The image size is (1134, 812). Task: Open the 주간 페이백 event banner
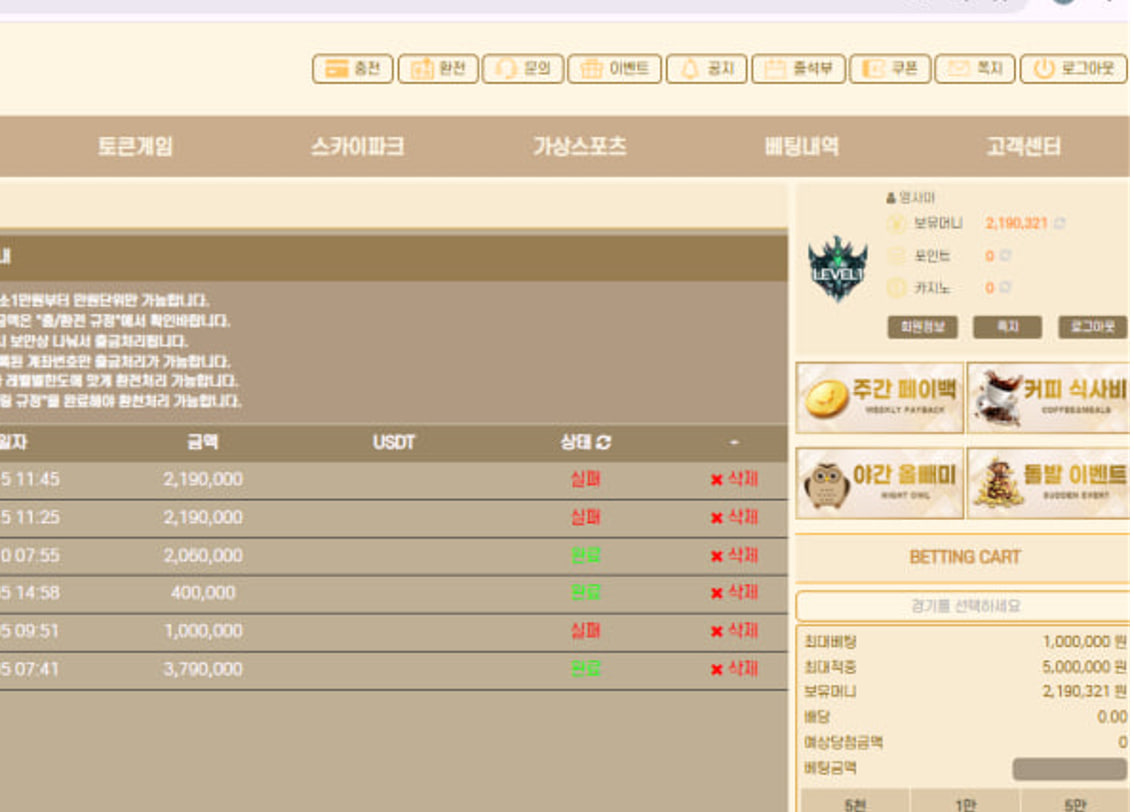(878, 398)
